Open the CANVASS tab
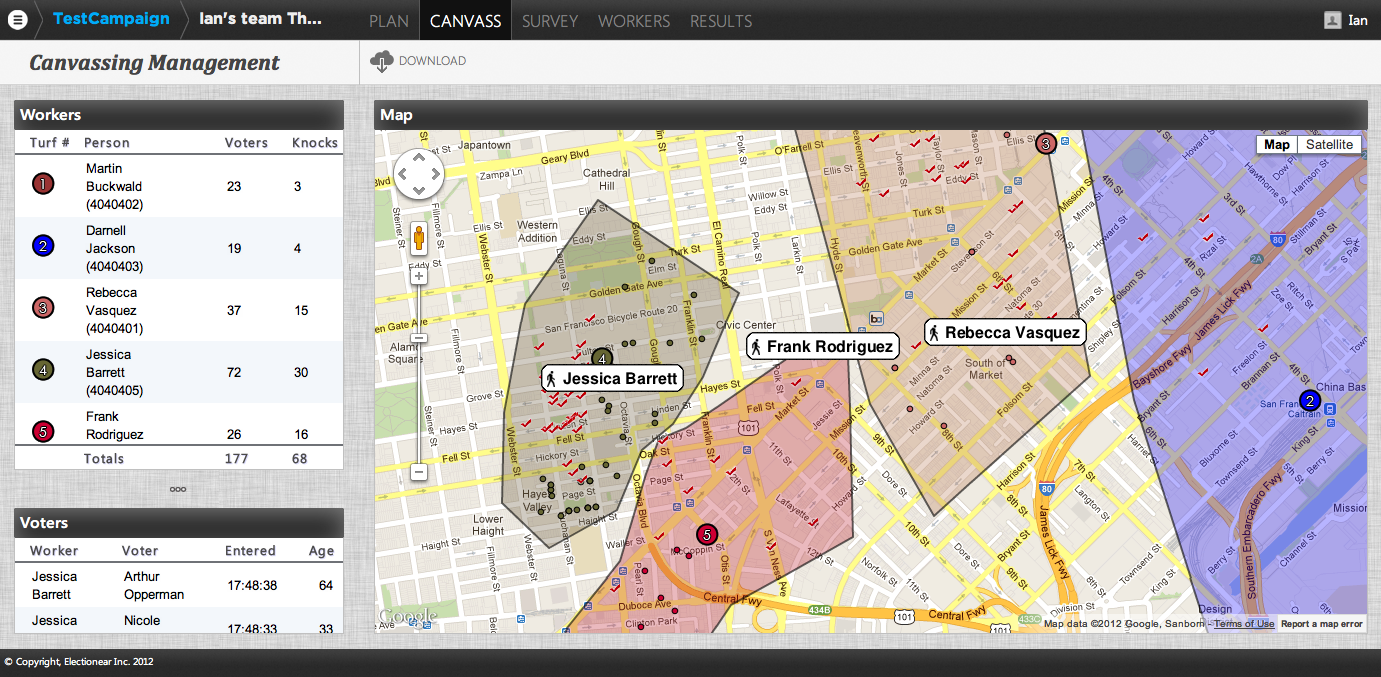The image size is (1381, 677). [x=465, y=20]
